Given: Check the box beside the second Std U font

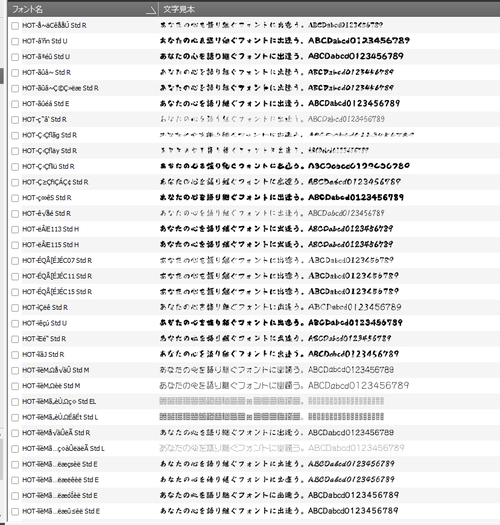Looking at the screenshot, I should [15, 57].
